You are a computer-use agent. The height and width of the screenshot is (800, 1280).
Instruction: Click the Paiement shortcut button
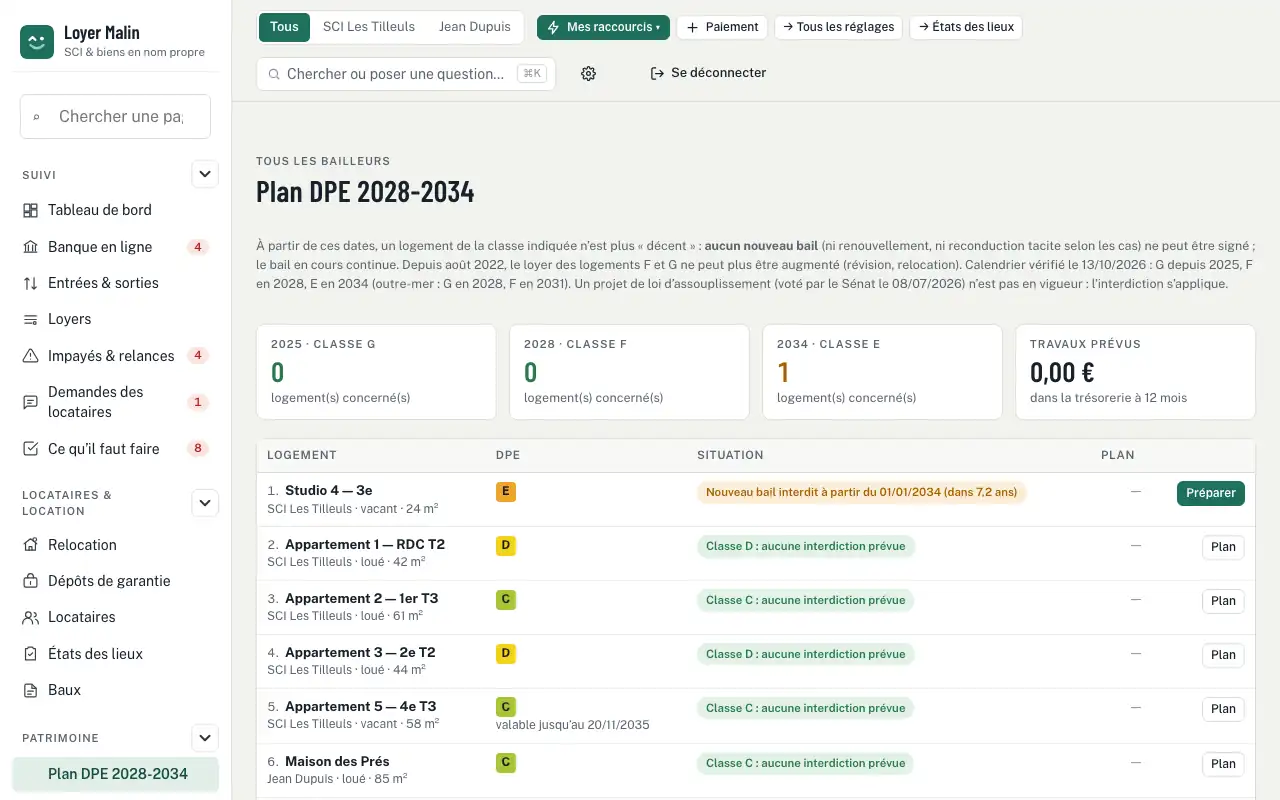click(x=722, y=27)
